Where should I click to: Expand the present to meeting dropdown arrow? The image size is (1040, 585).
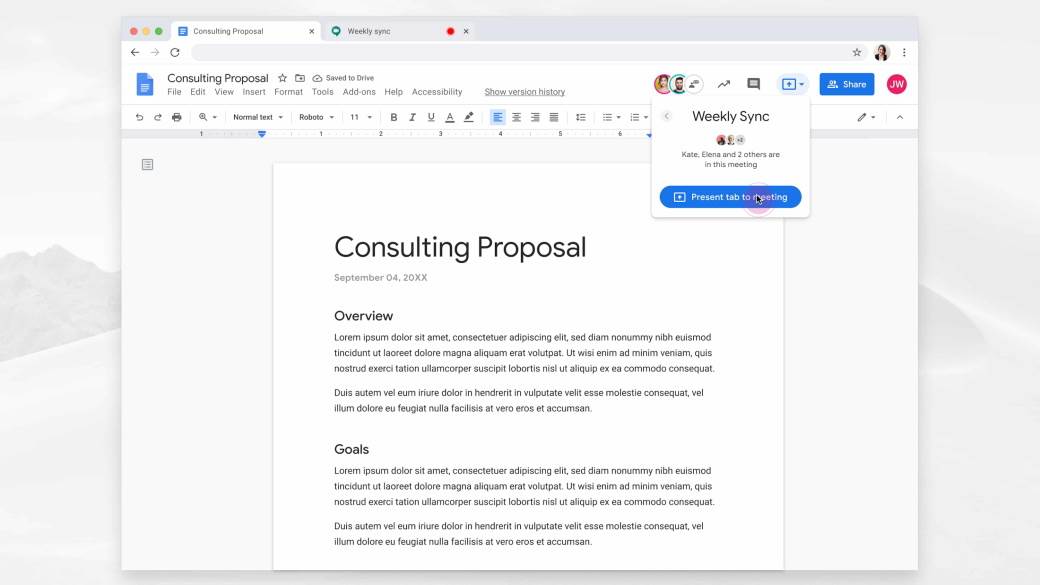click(801, 84)
